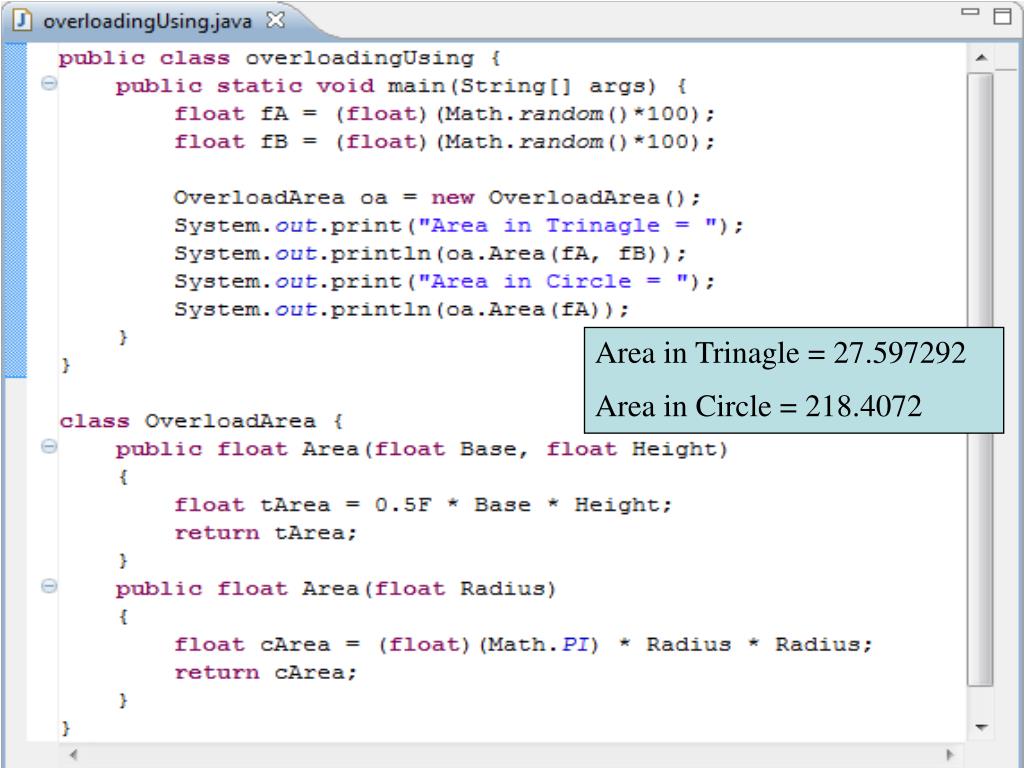The height and width of the screenshot is (768, 1024).
Task: Close the overloadingUsing.java tab
Action: tap(276, 20)
